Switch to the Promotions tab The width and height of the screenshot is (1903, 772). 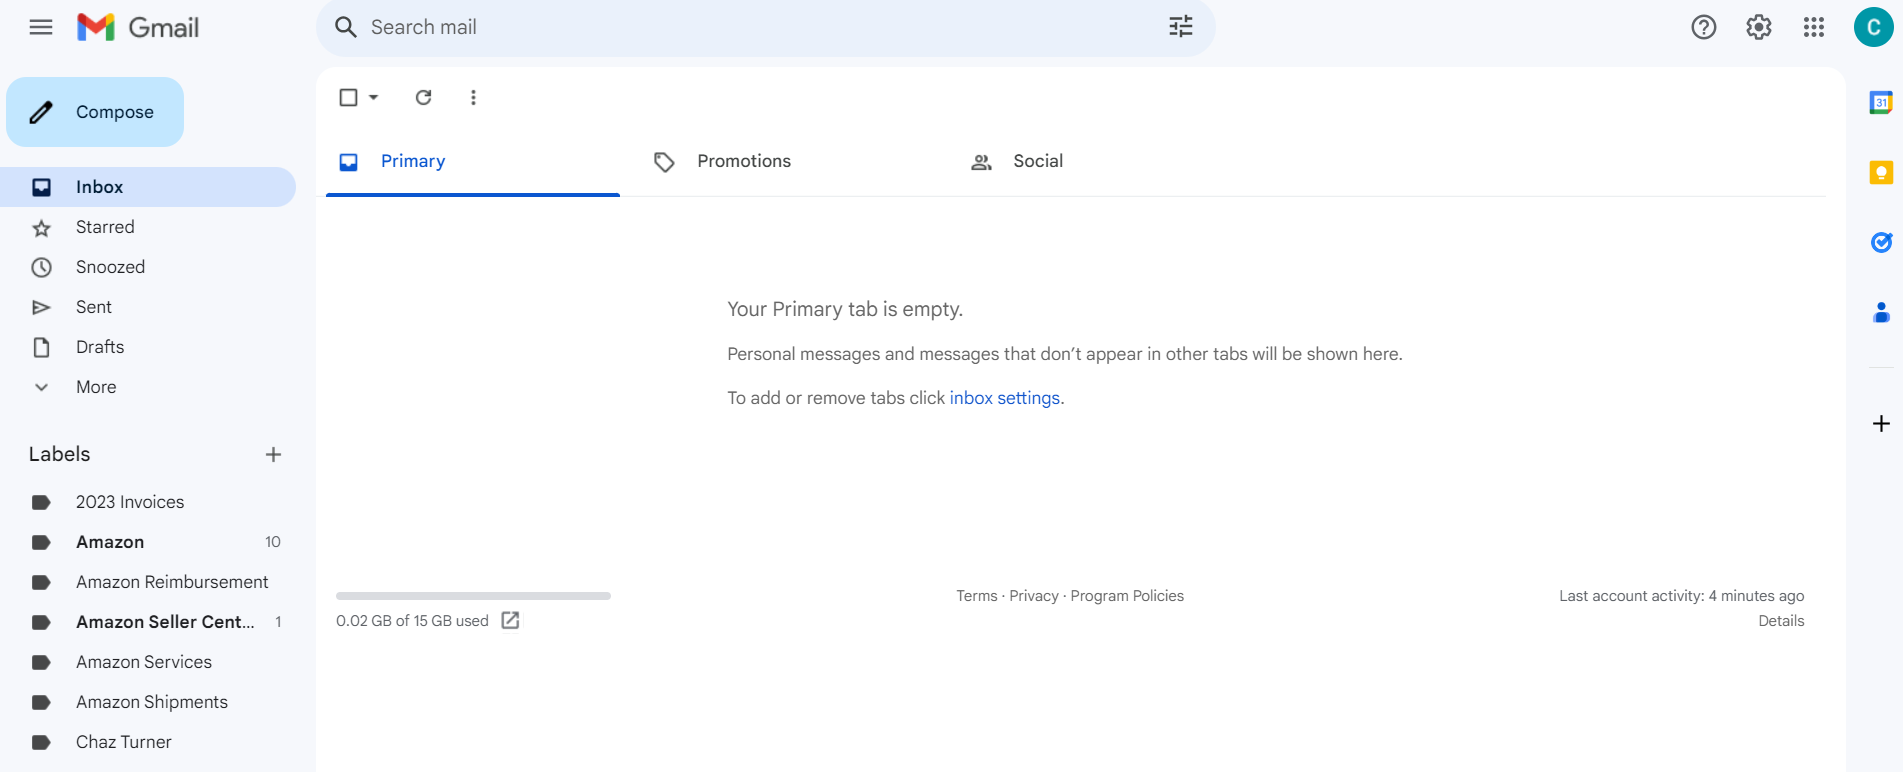click(744, 161)
